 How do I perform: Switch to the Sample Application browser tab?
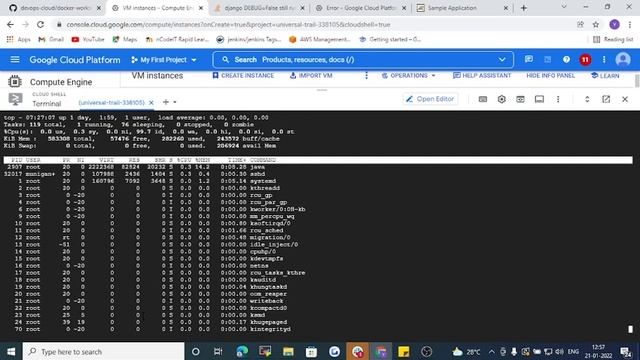[462, 8]
